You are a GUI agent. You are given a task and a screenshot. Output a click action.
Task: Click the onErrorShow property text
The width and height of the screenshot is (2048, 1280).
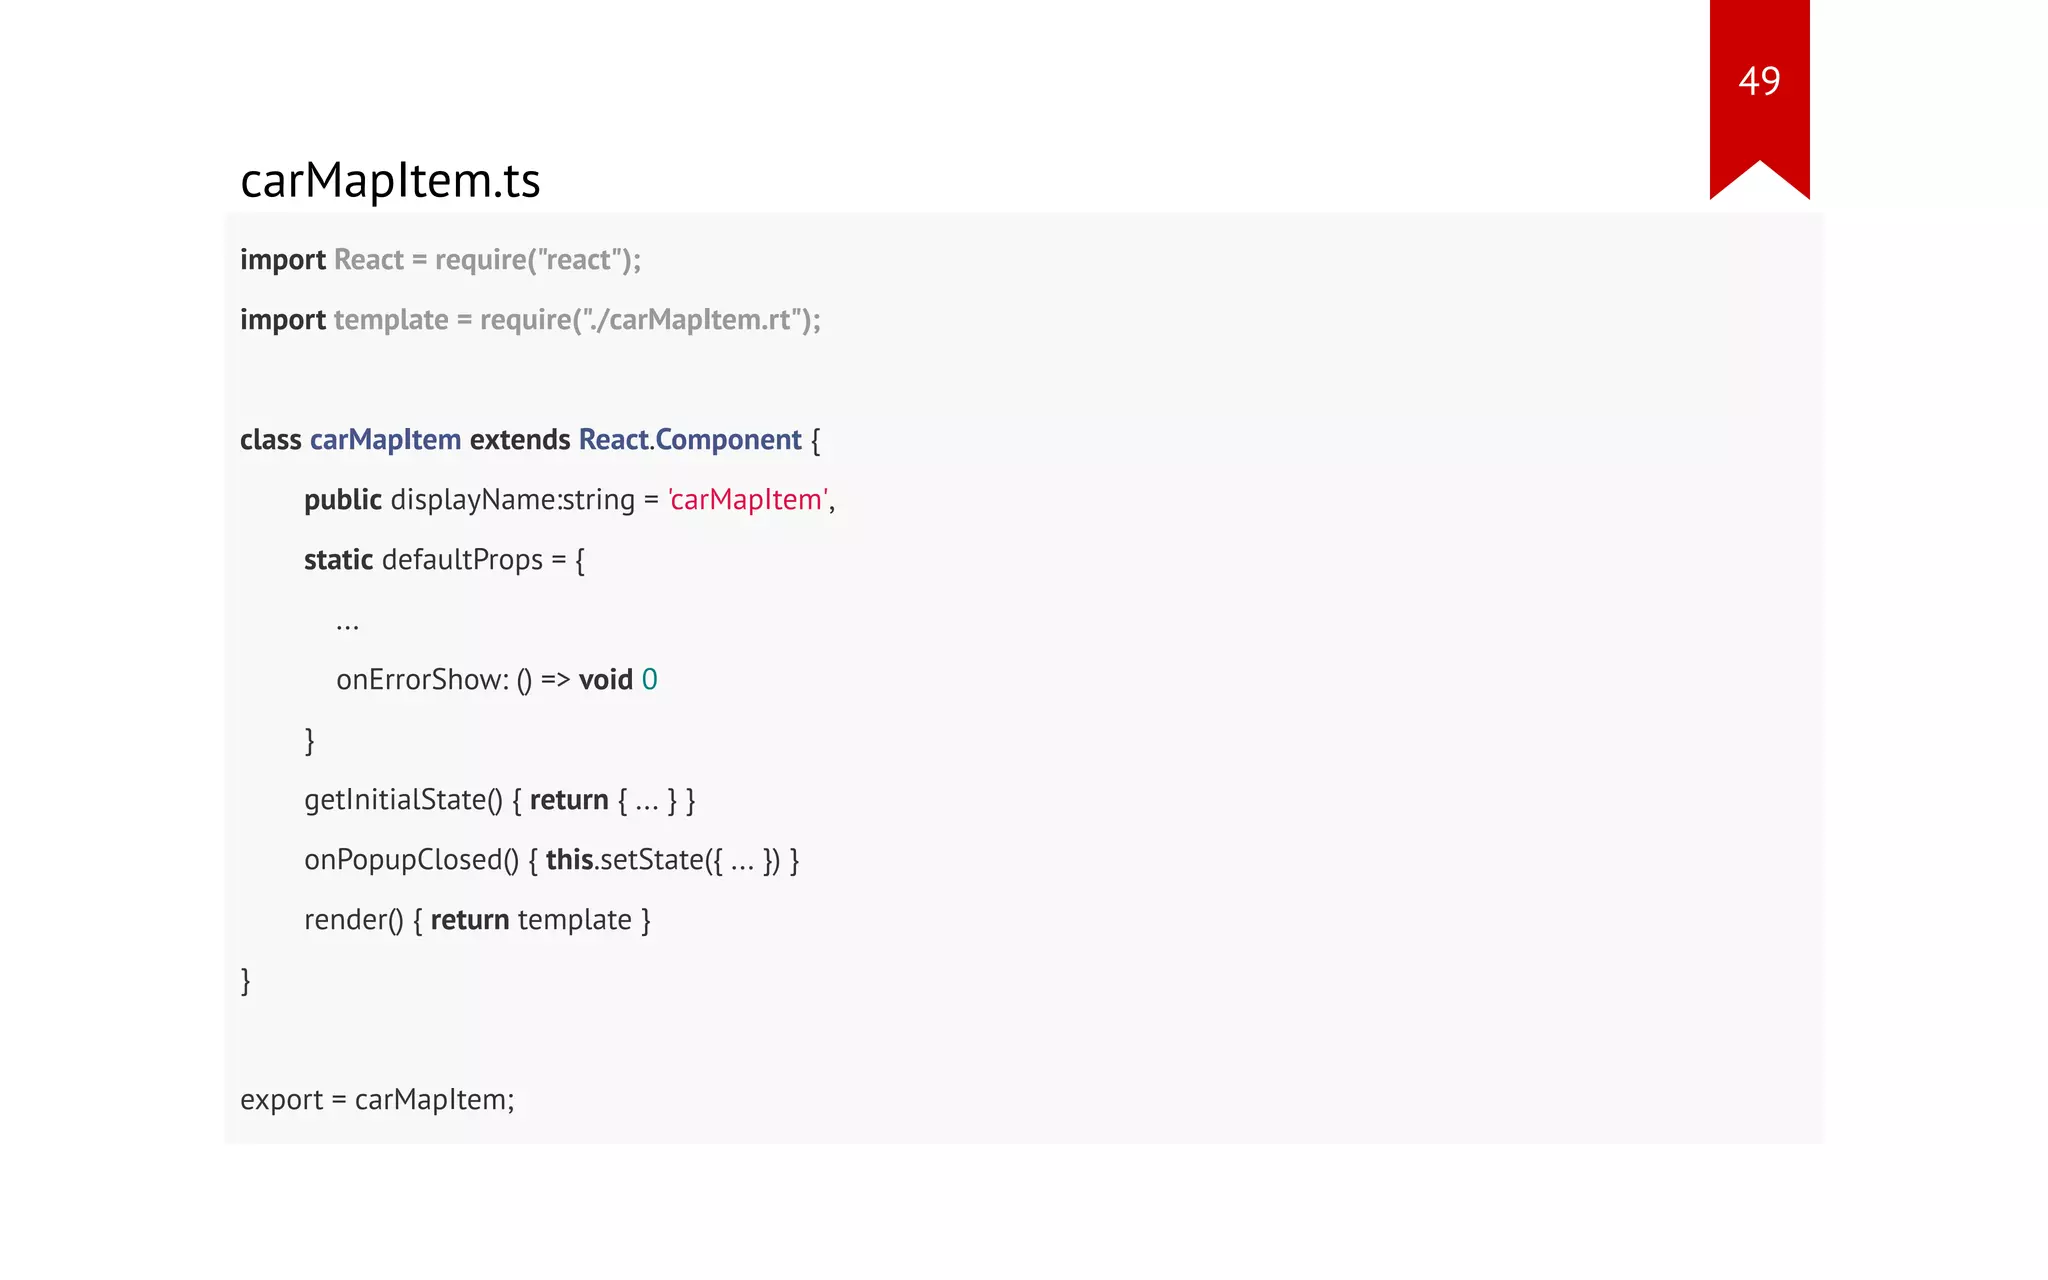422,680
